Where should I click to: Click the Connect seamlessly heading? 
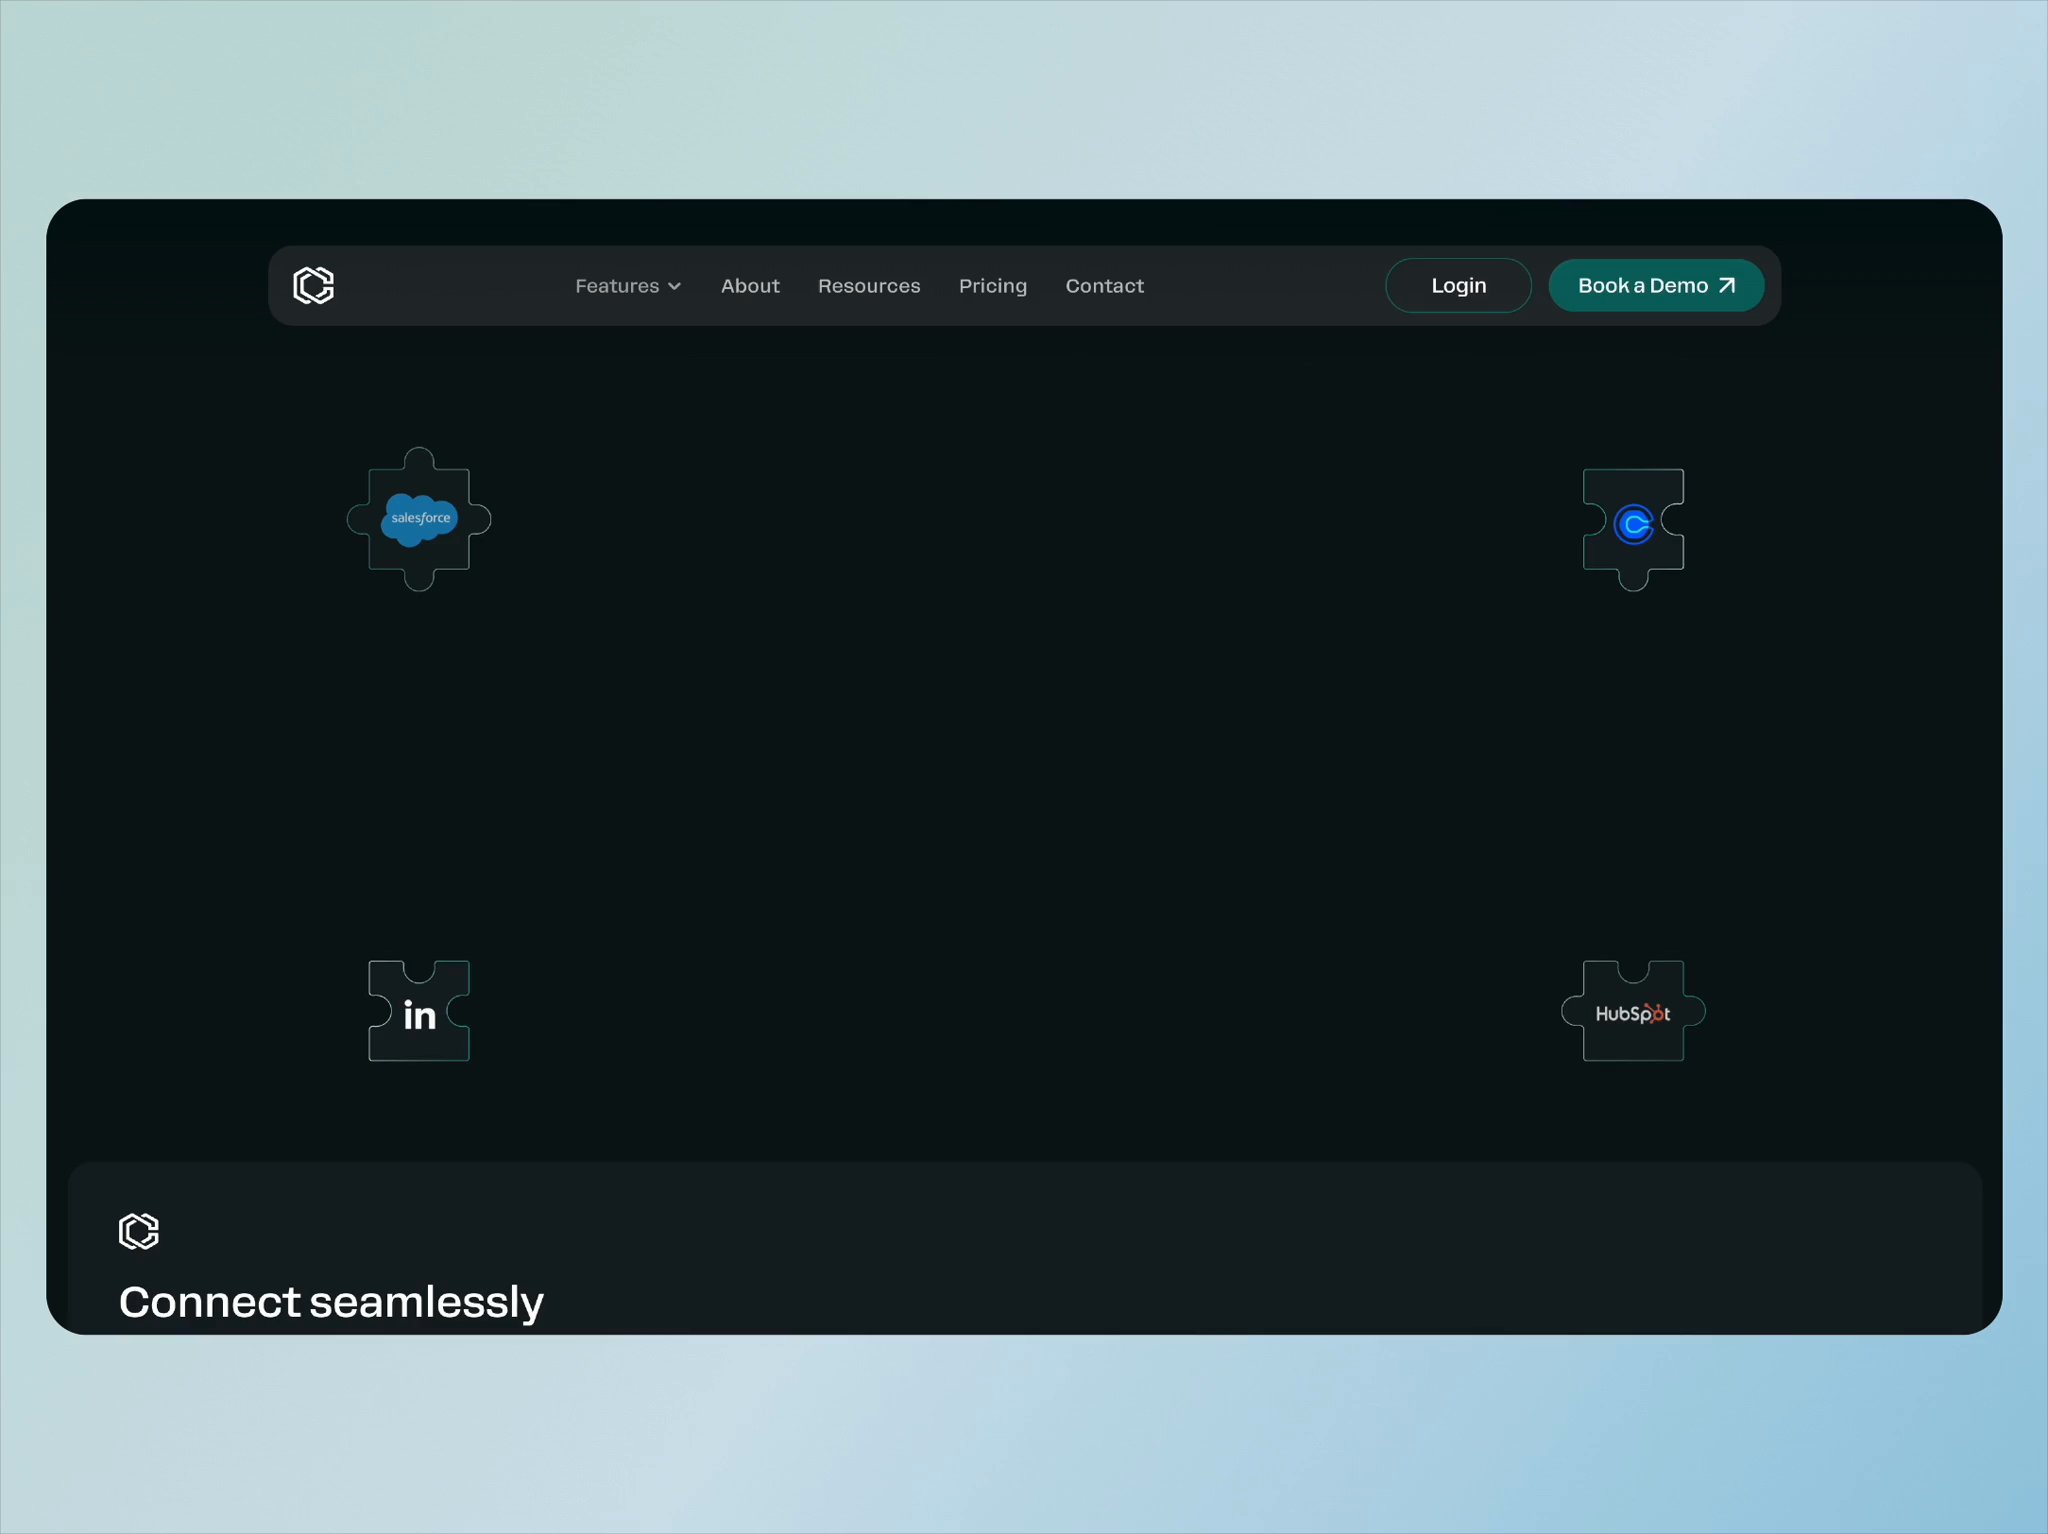[331, 1302]
